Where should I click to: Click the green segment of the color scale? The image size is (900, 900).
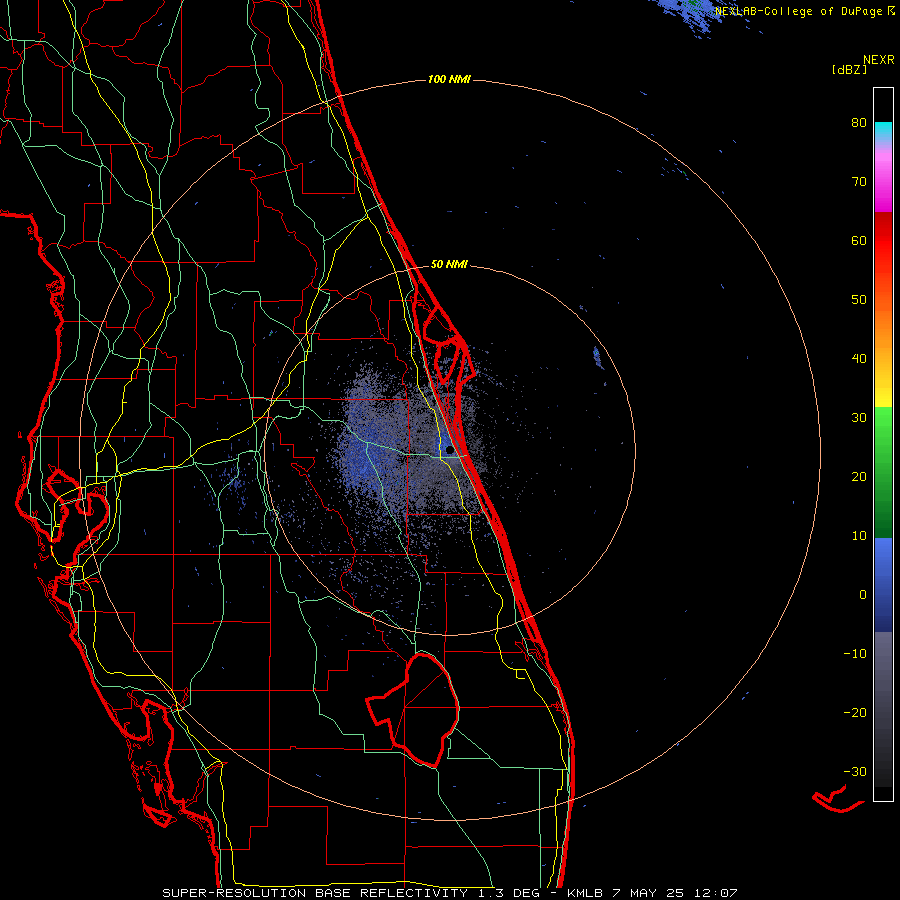[883, 472]
